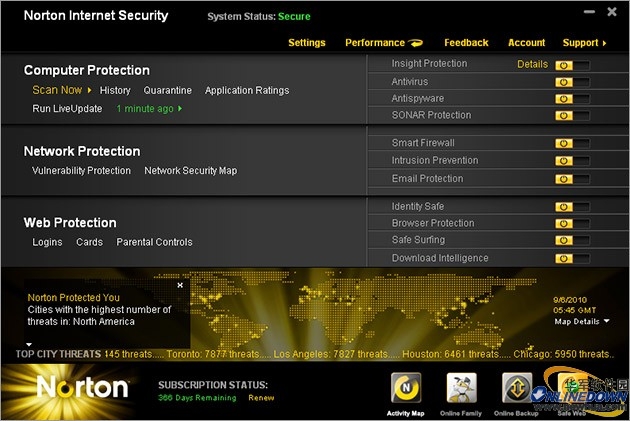Toggle Smart Firewall switch

click(x=572, y=143)
